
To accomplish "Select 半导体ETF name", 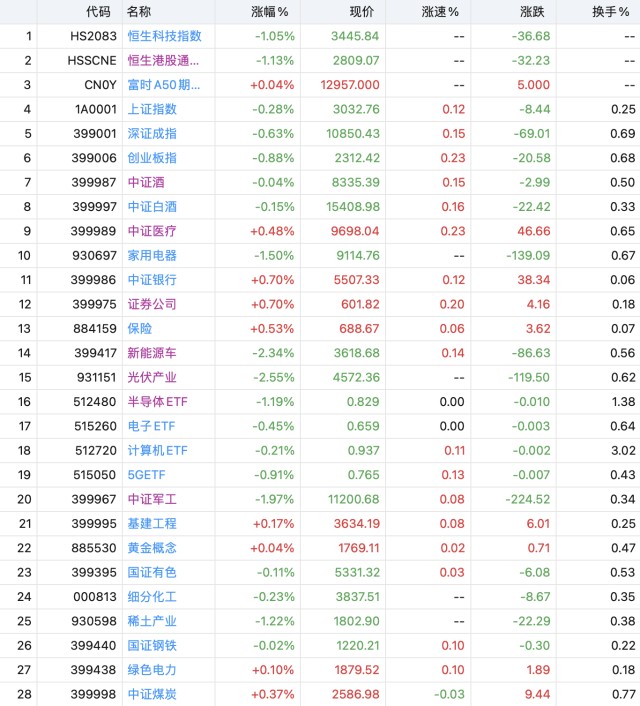I will pyautogui.click(x=158, y=402).
